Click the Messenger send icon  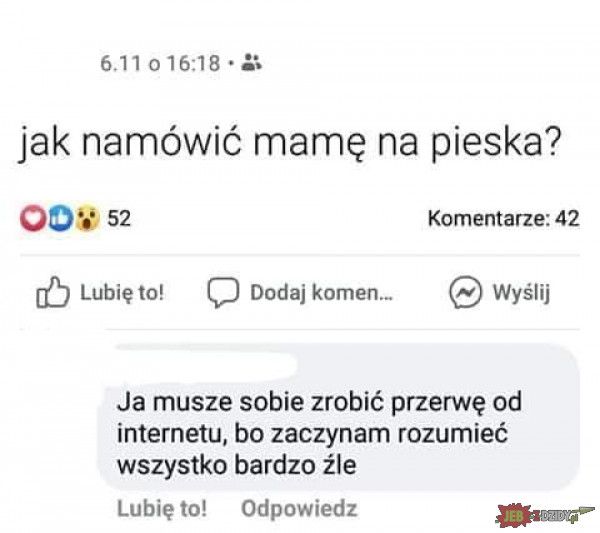[x=465, y=292]
